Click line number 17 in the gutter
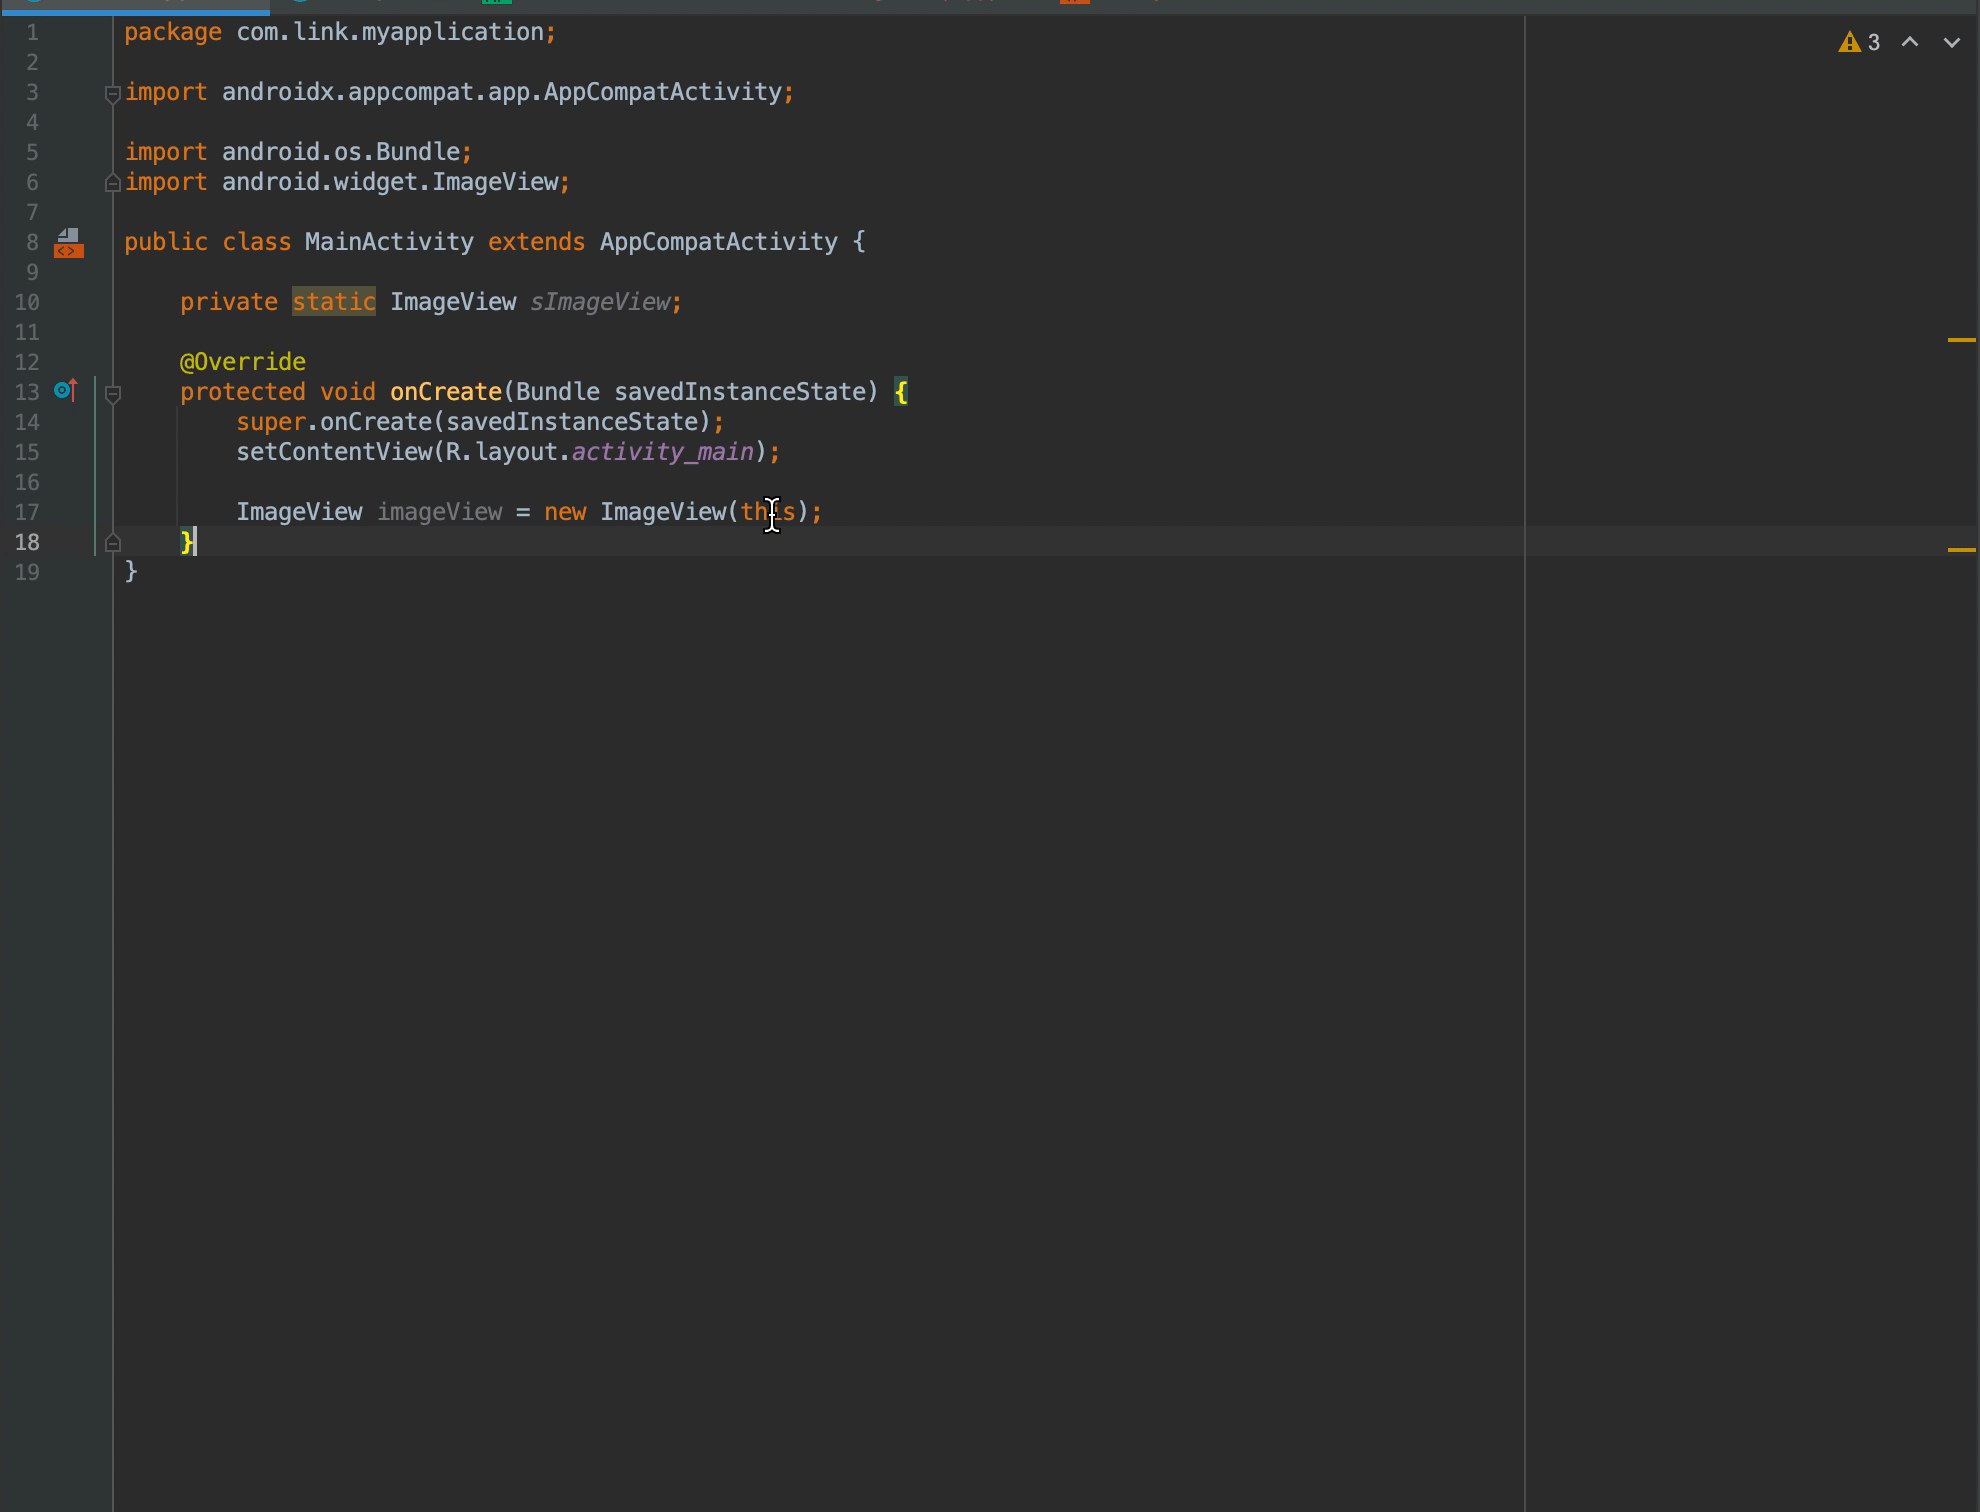 pos(28,513)
